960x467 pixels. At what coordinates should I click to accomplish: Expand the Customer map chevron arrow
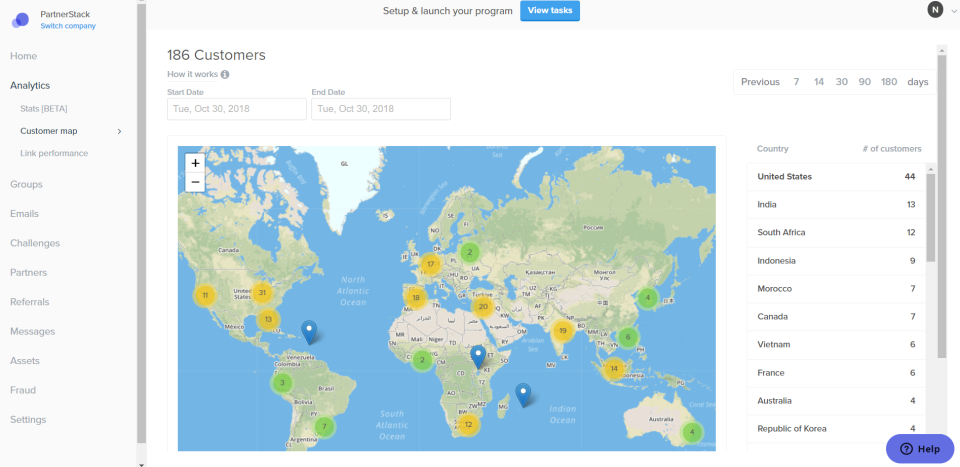120,131
